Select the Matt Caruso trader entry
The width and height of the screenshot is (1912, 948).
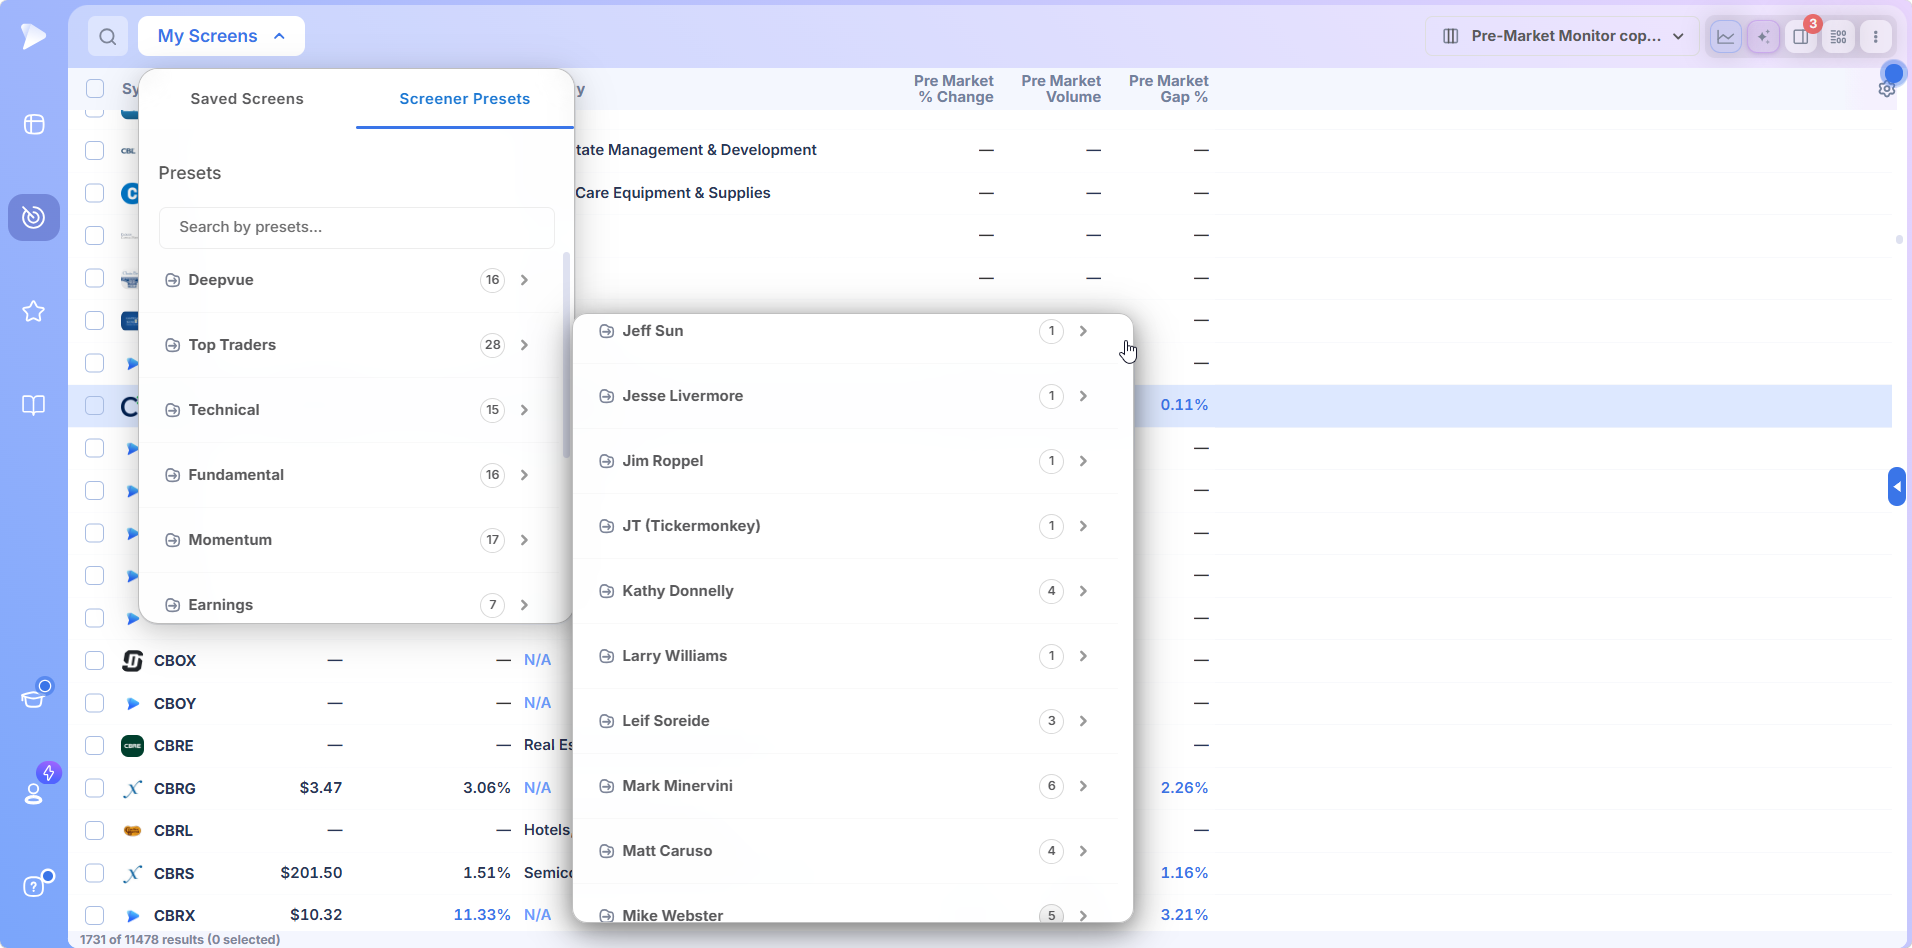[x=847, y=851]
